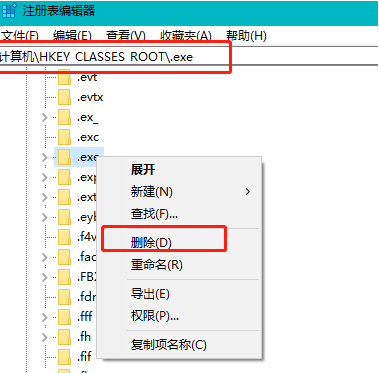379x373 pixels.
Task: Click the registry path address bar
Action: (189, 57)
